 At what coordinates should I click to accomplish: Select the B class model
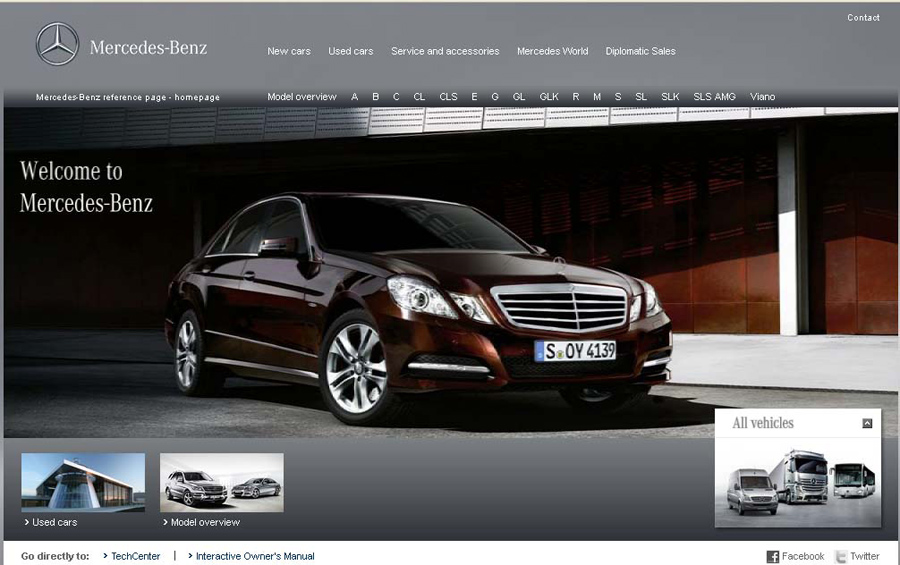[x=375, y=97]
